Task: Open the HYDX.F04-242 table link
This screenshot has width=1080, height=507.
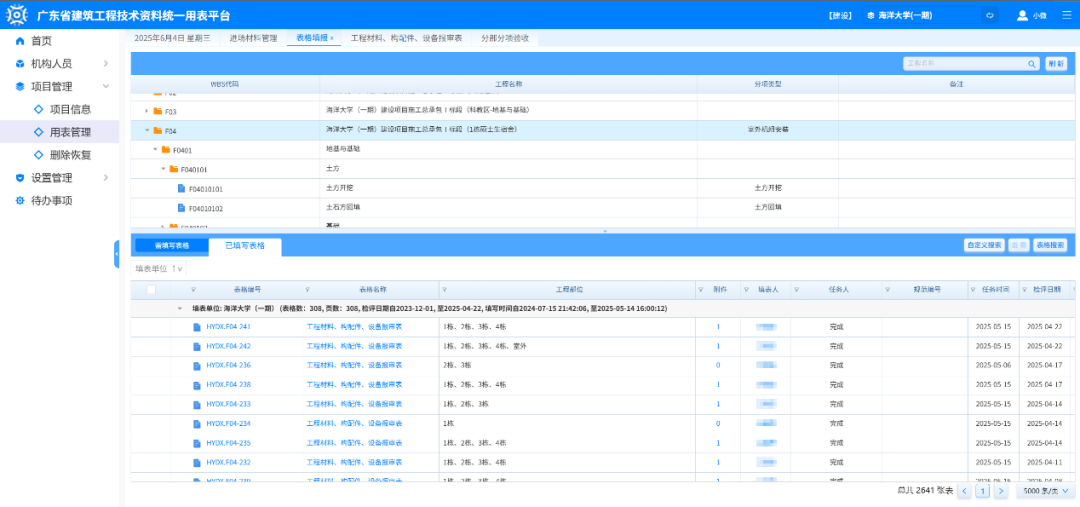Action: tap(228, 346)
